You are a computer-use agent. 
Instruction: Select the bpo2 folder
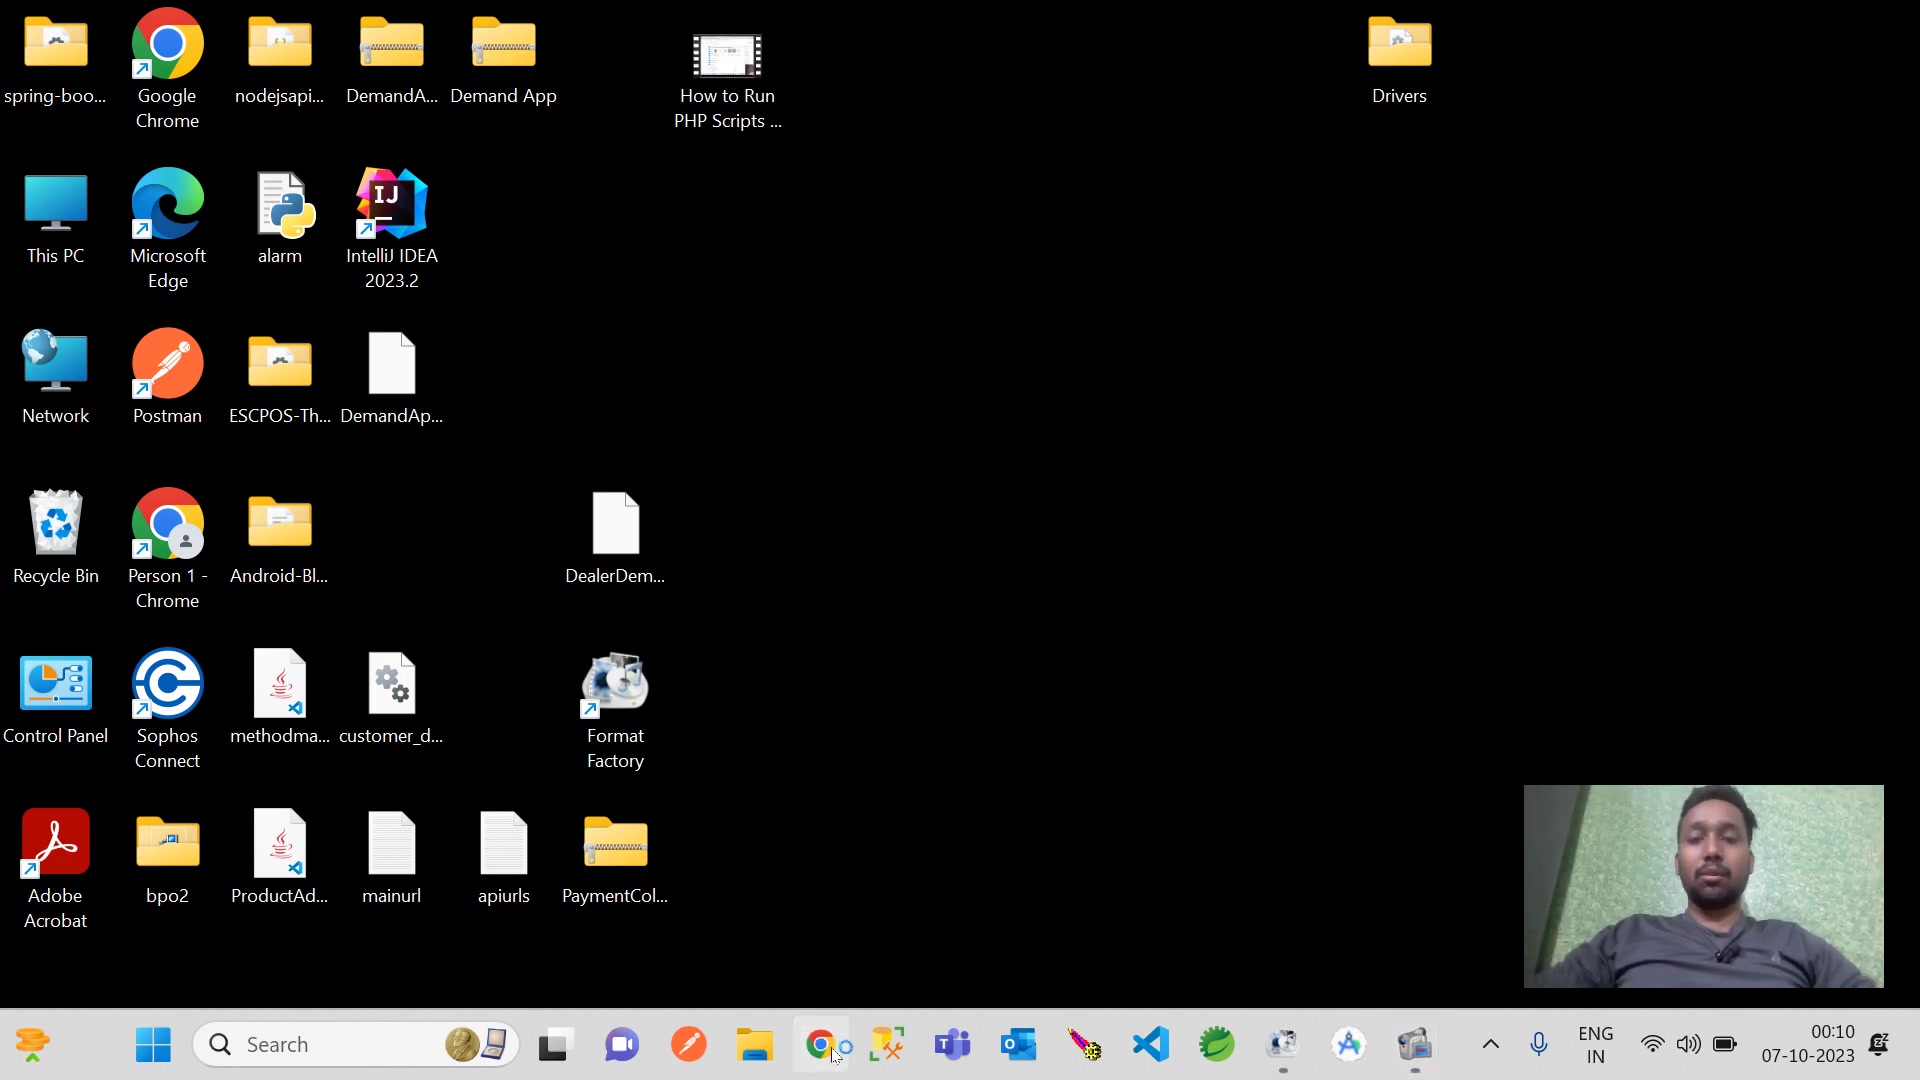[x=167, y=860]
